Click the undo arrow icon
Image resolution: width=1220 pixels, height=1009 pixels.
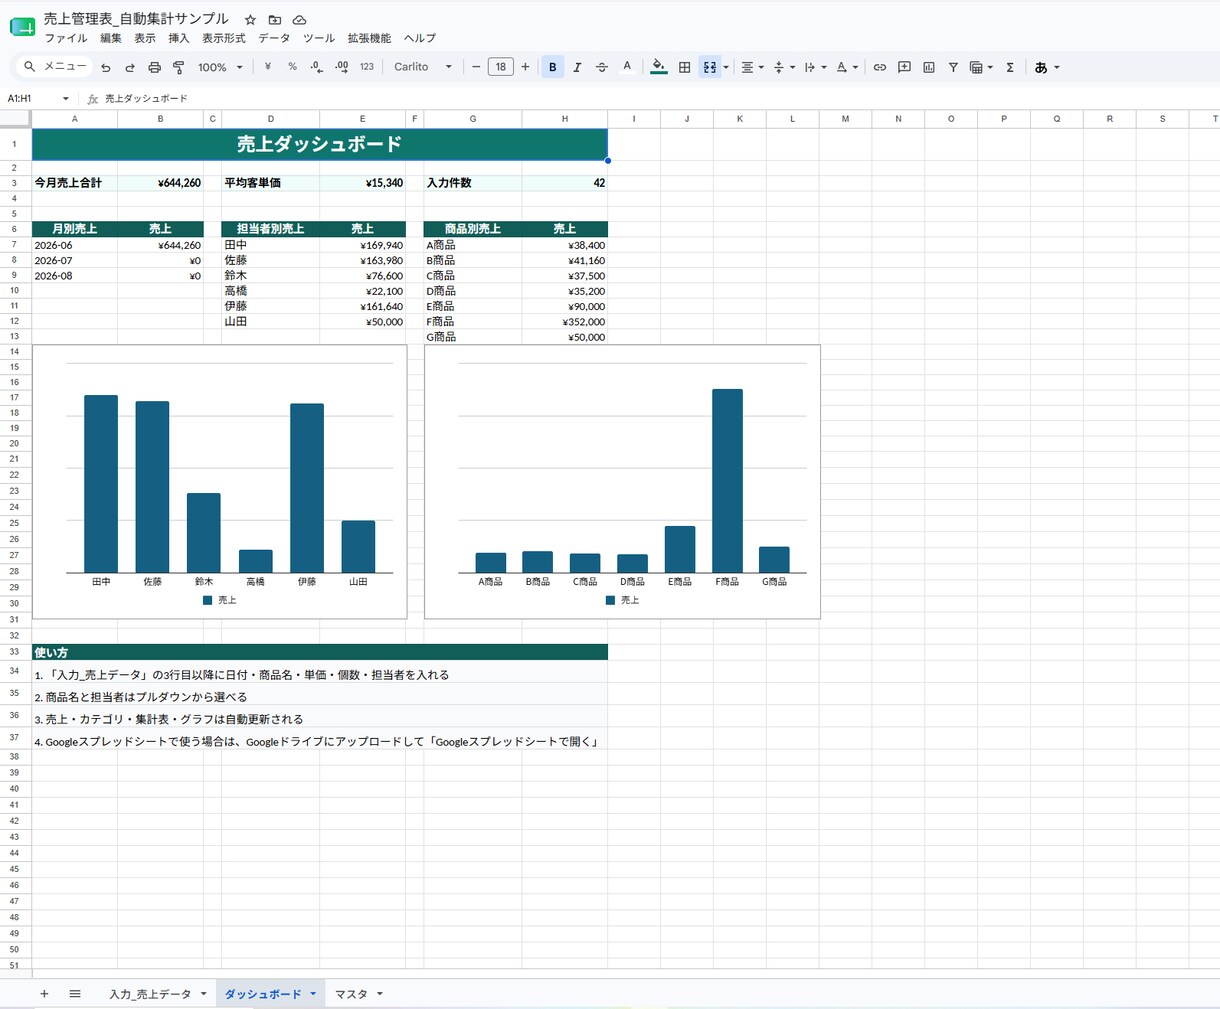click(x=106, y=67)
